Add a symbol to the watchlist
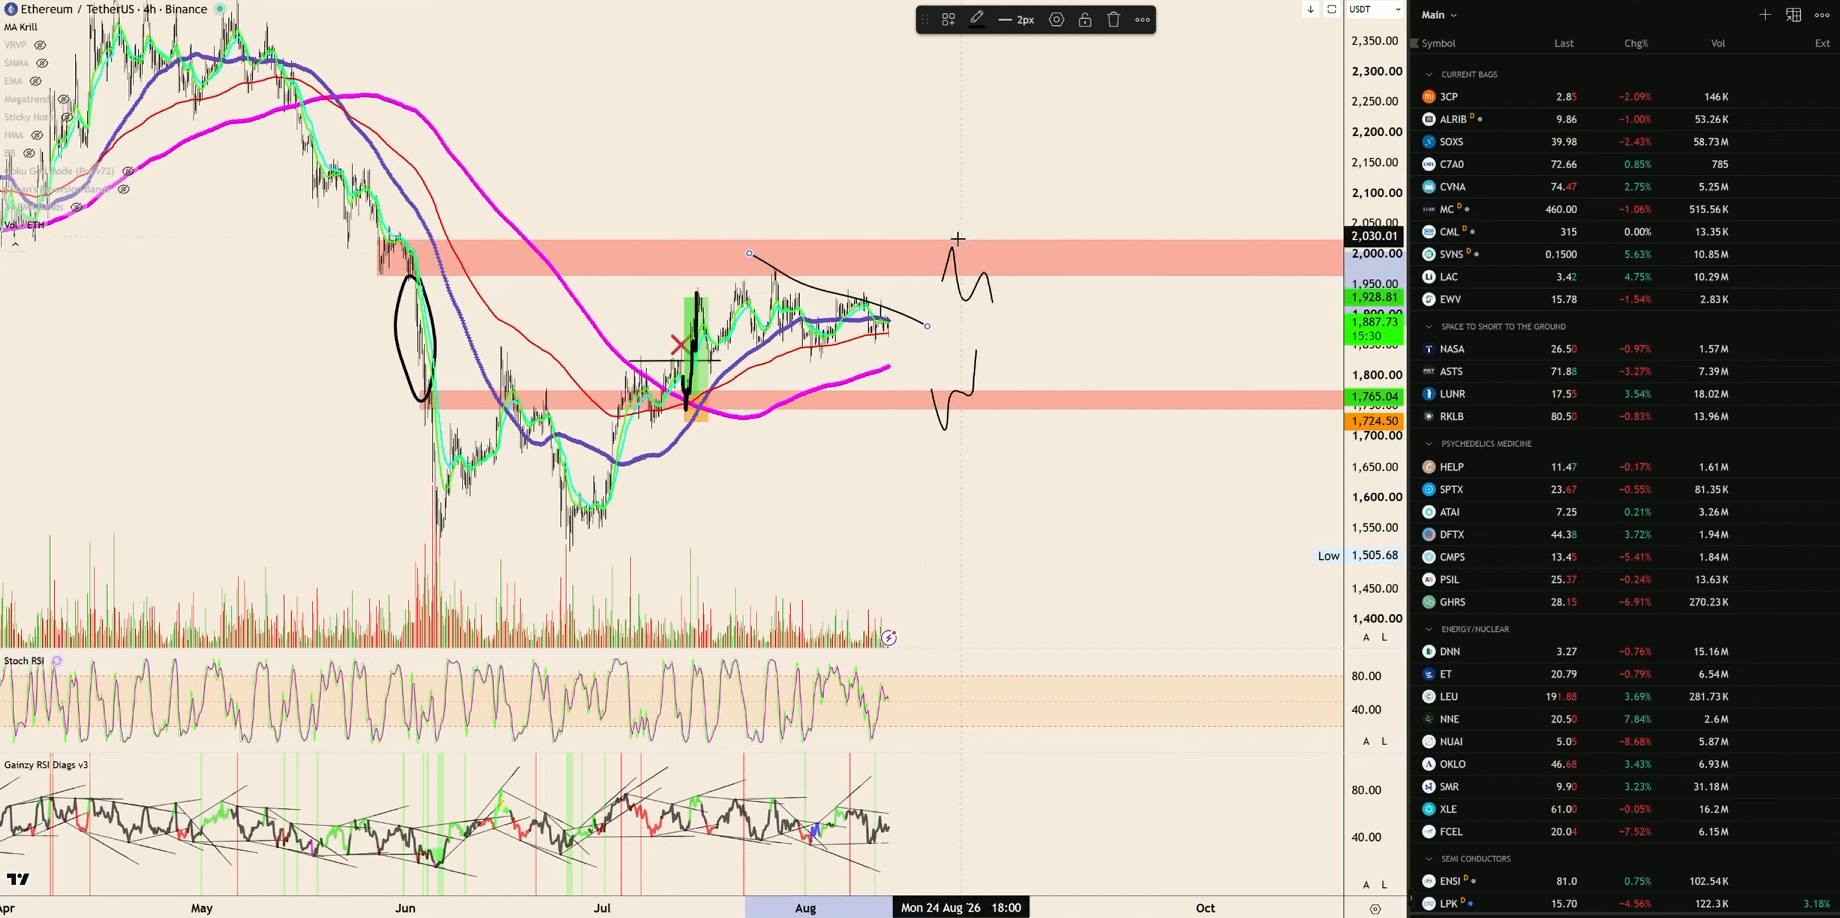 tap(1765, 15)
